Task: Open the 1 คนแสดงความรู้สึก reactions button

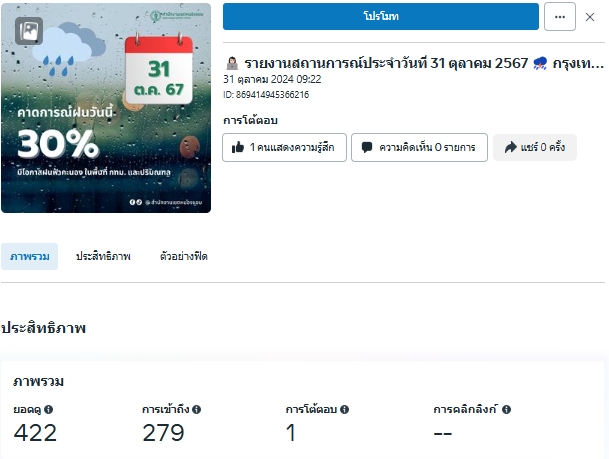Action: (x=284, y=148)
